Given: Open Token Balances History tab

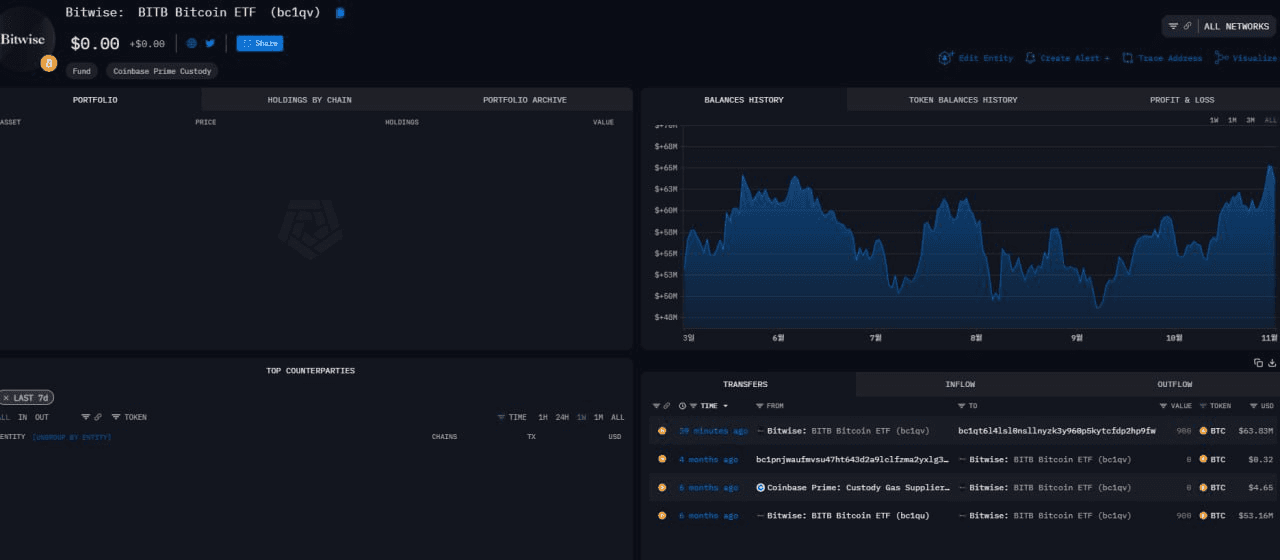Looking at the screenshot, I should click(x=963, y=100).
